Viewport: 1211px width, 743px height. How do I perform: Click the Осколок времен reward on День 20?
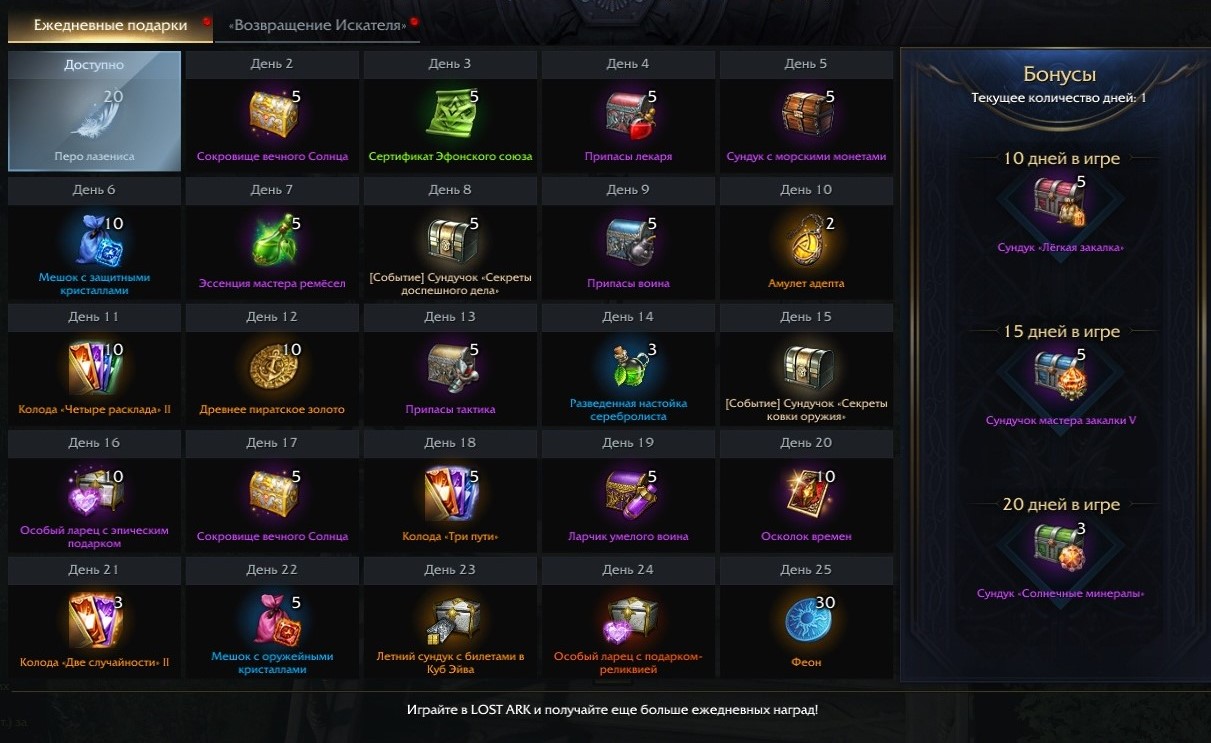pos(806,493)
